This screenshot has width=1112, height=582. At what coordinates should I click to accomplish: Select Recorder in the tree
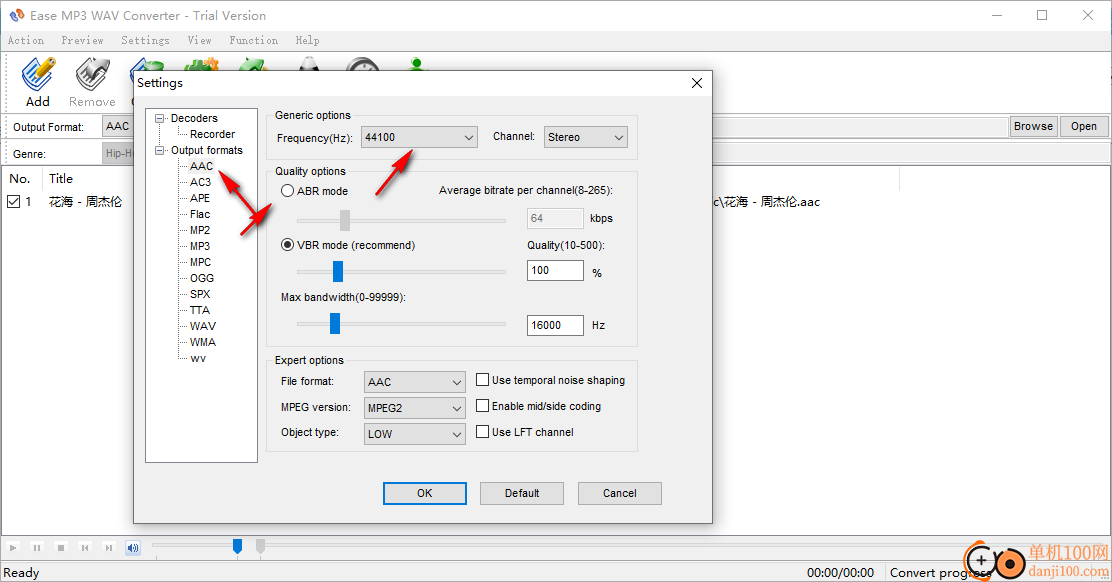pyautogui.click(x=212, y=134)
